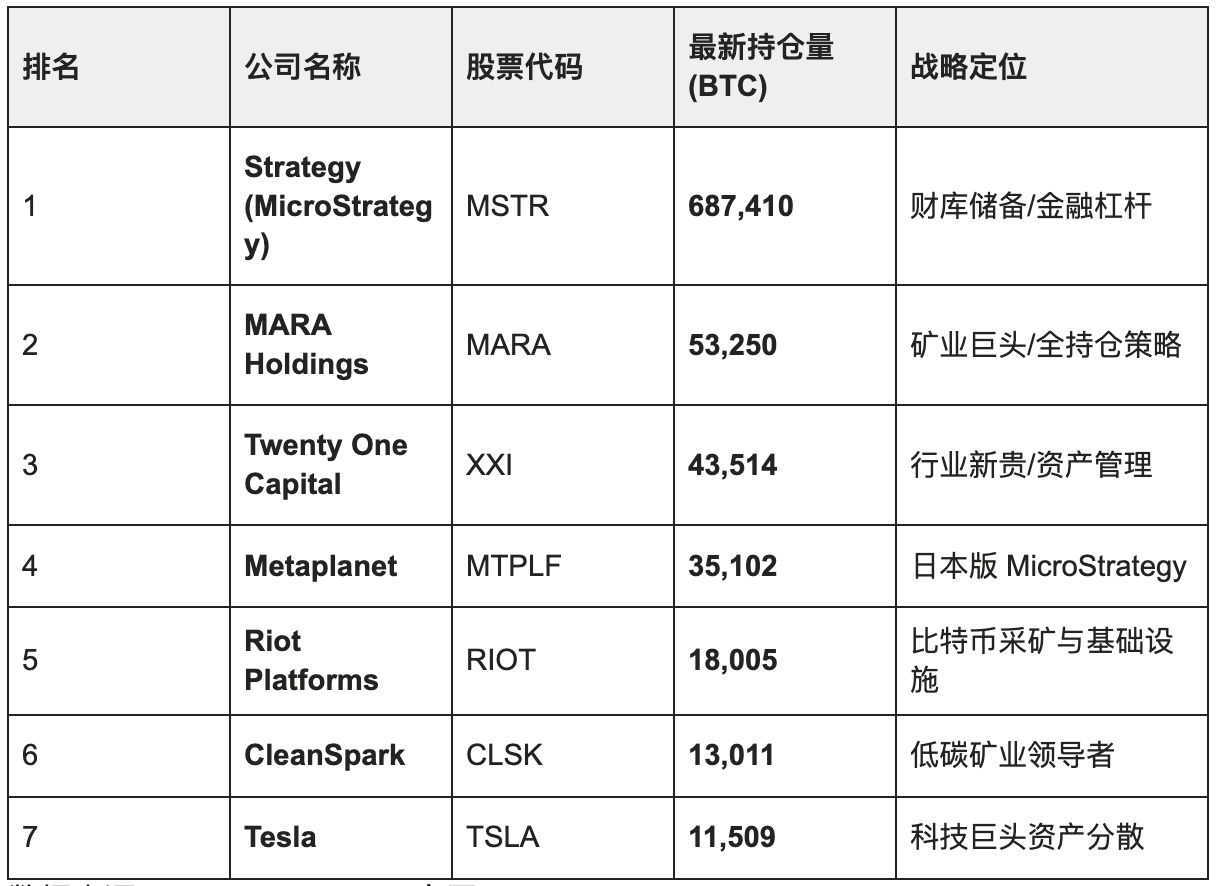Click the XXI ticker code
Image resolution: width=1222 pixels, height=886 pixels.
489,465
